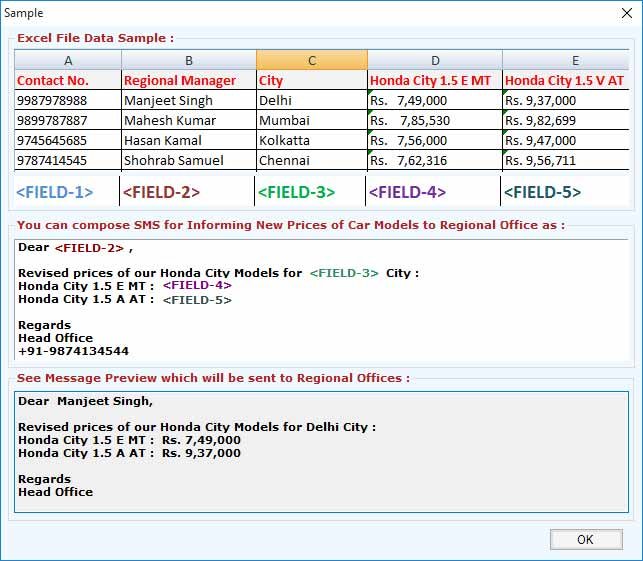Screen dimensions: 643x561
Task: Select column D header in sample table
Action: (x=434, y=60)
